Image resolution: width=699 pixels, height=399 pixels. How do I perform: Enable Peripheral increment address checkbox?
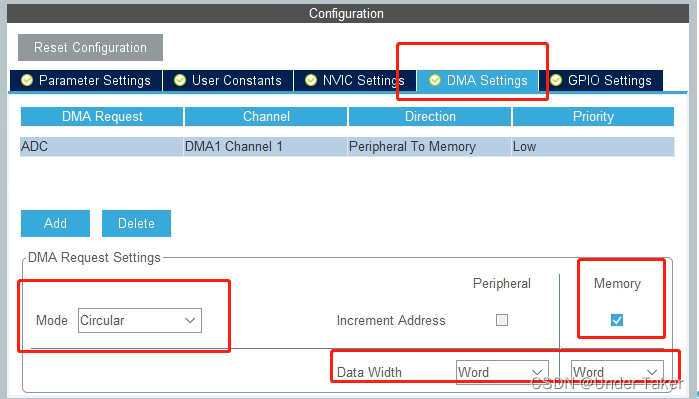click(x=502, y=320)
